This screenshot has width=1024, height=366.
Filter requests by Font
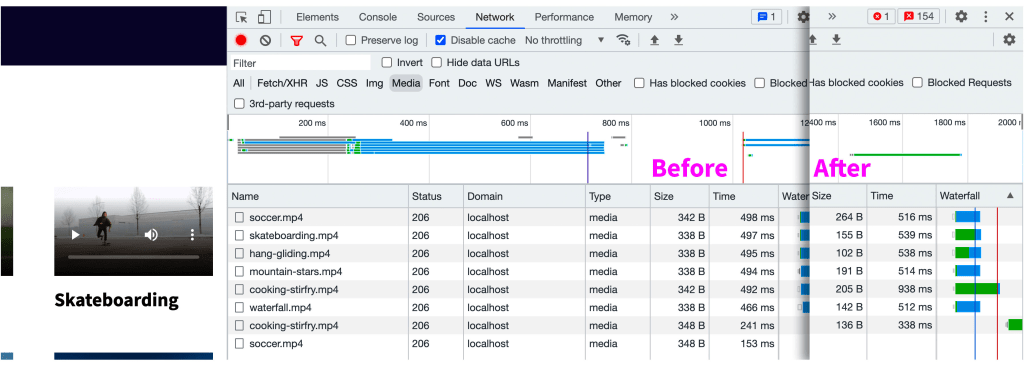(440, 83)
